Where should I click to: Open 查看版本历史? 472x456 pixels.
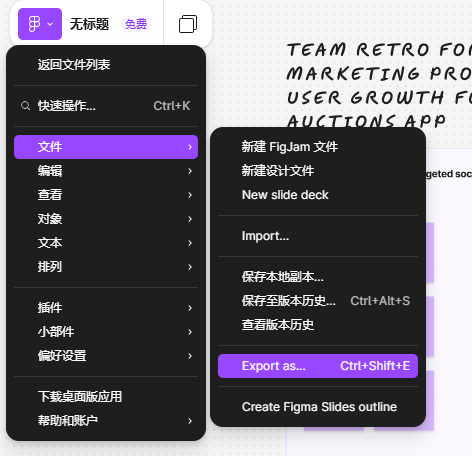coord(318,325)
